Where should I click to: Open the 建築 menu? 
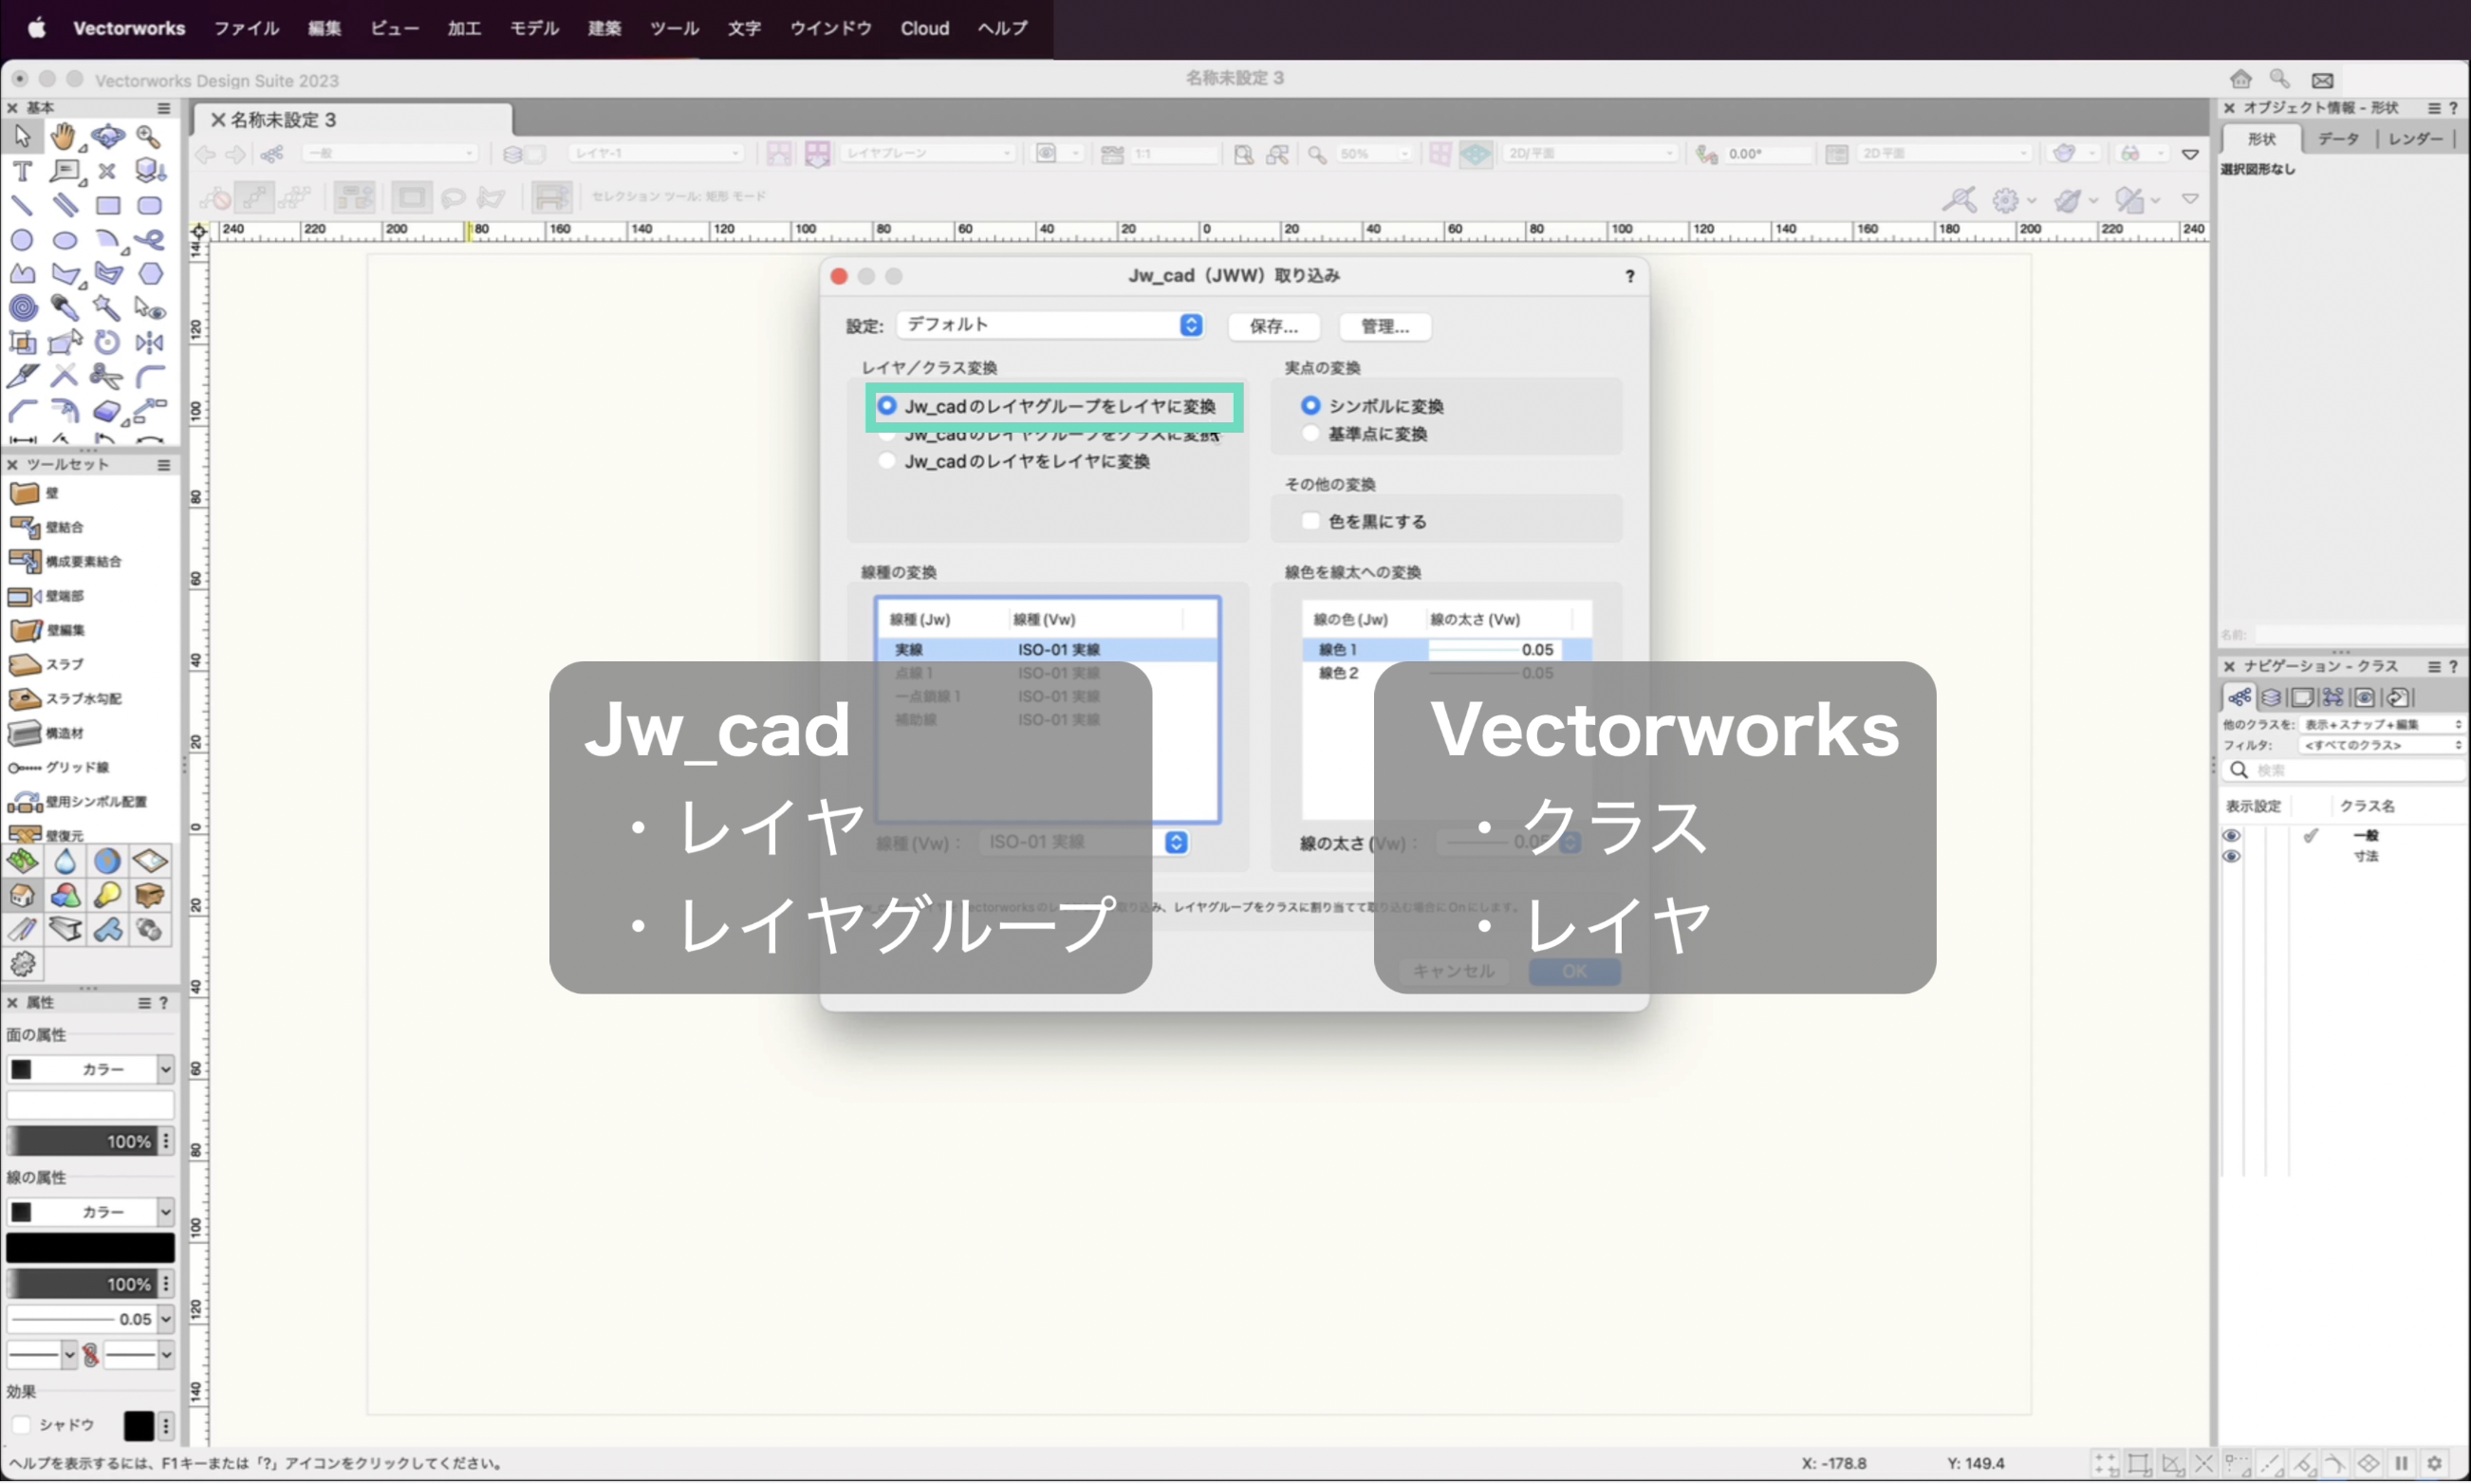[604, 28]
